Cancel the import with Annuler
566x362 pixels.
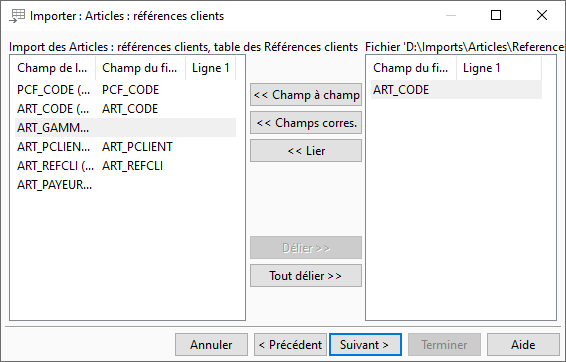pos(212,345)
